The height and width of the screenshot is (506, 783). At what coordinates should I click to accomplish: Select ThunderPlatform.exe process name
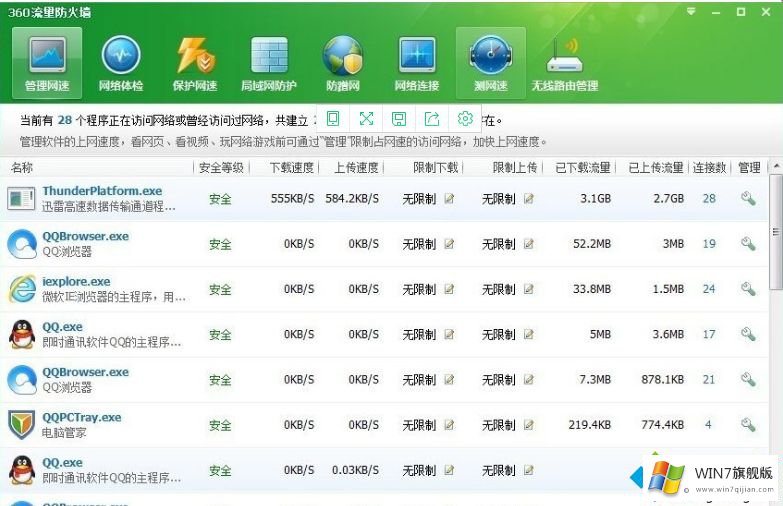[x=102, y=191]
